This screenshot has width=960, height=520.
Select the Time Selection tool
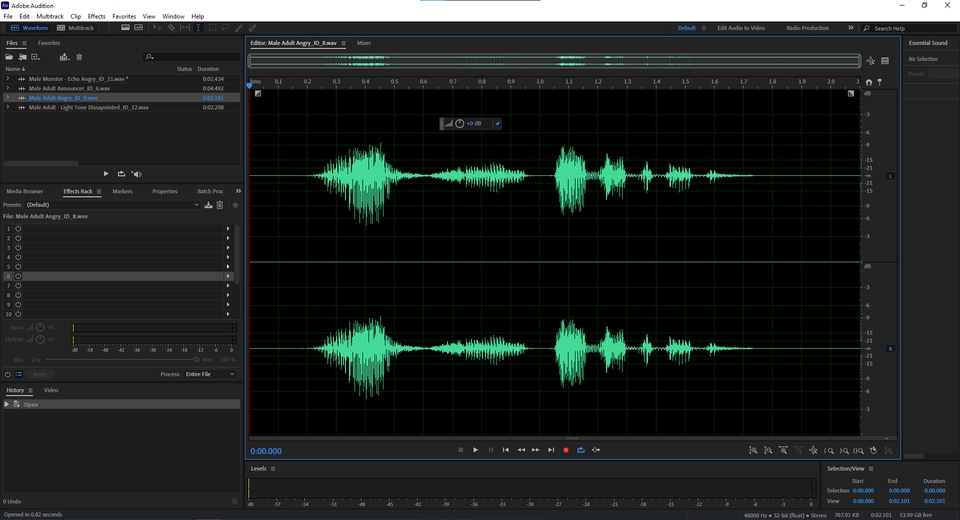(198, 28)
